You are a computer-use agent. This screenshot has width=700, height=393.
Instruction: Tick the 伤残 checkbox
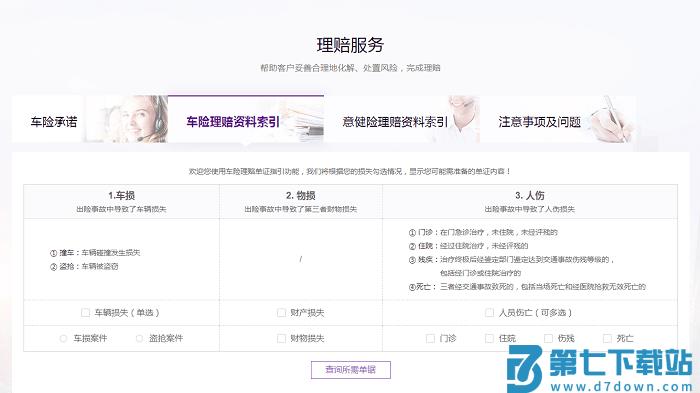pyautogui.click(x=548, y=339)
